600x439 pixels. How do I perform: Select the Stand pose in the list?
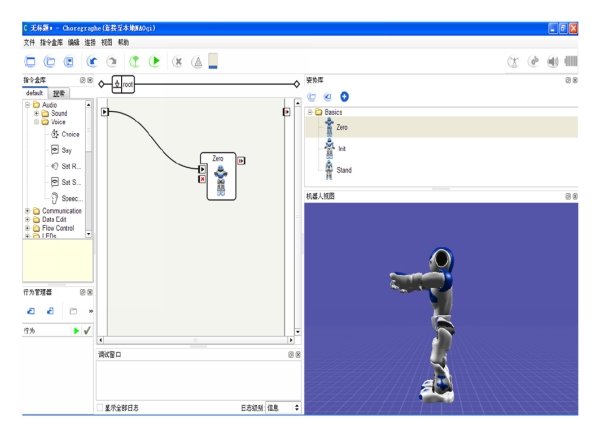pos(342,170)
